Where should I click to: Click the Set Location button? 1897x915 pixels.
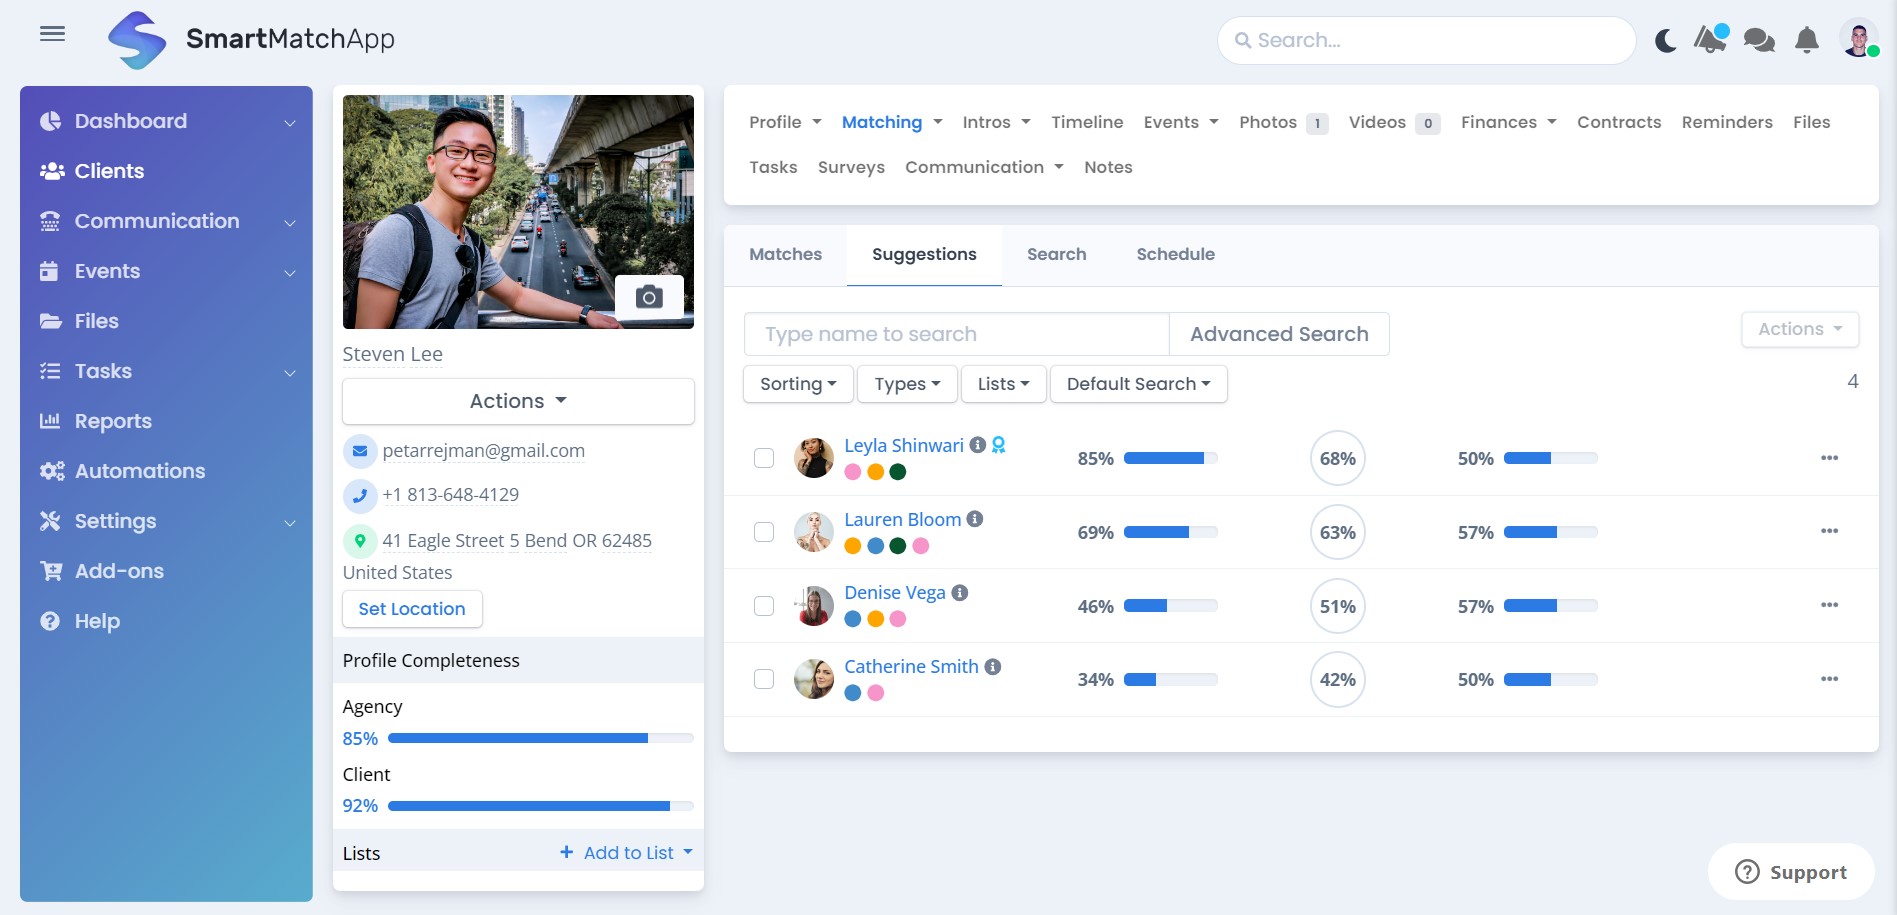(x=411, y=608)
